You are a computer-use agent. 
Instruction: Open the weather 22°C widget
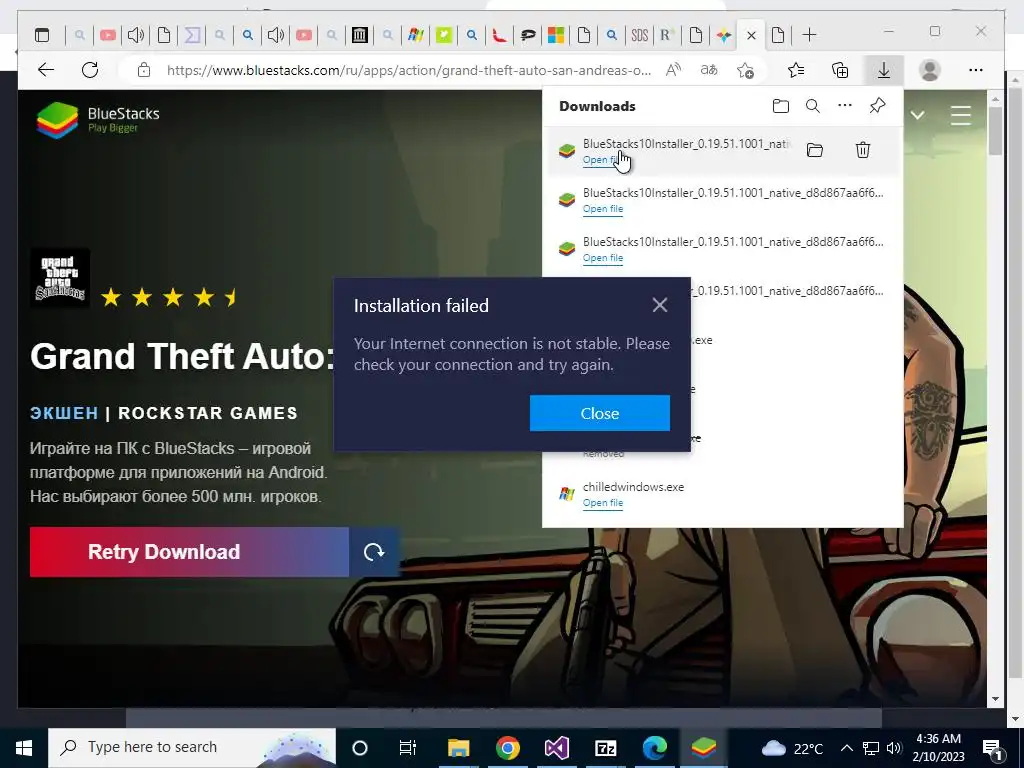[x=792, y=748]
